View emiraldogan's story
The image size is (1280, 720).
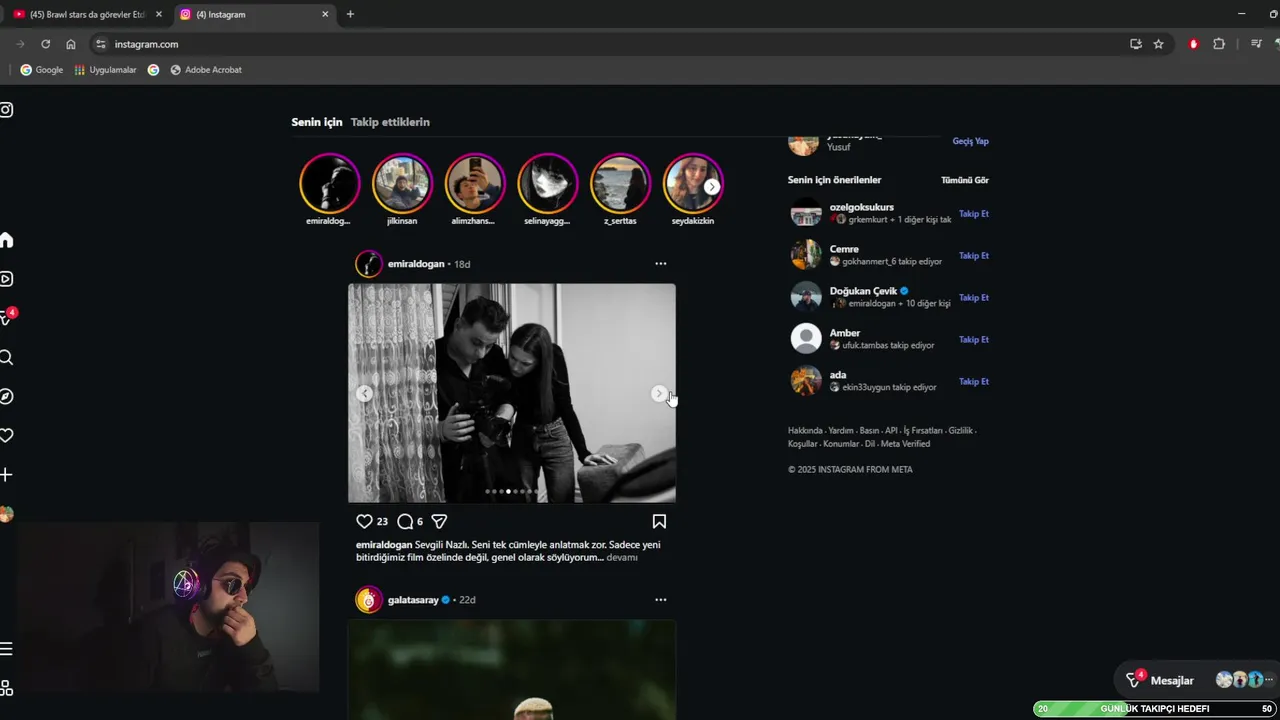click(x=329, y=183)
